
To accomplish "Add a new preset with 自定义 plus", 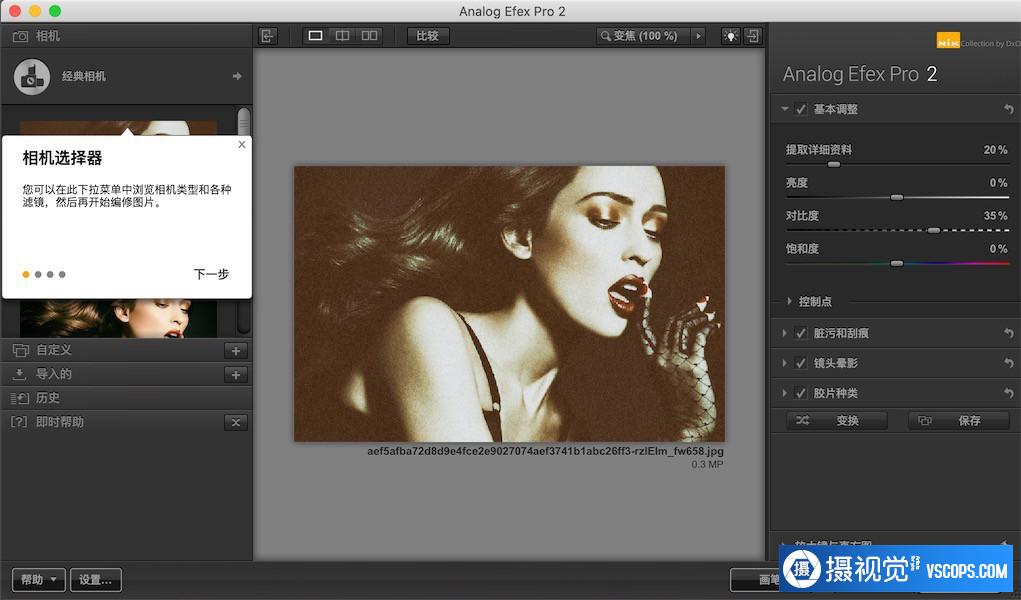I will coord(236,350).
